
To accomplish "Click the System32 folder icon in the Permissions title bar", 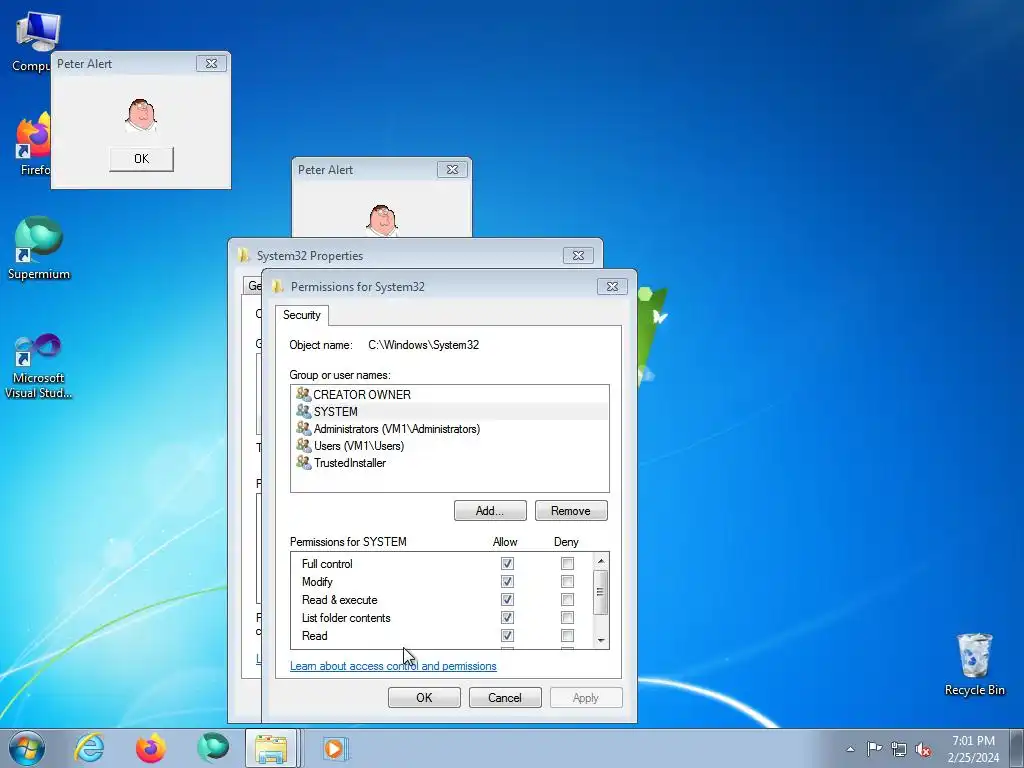I will pyautogui.click(x=278, y=286).
